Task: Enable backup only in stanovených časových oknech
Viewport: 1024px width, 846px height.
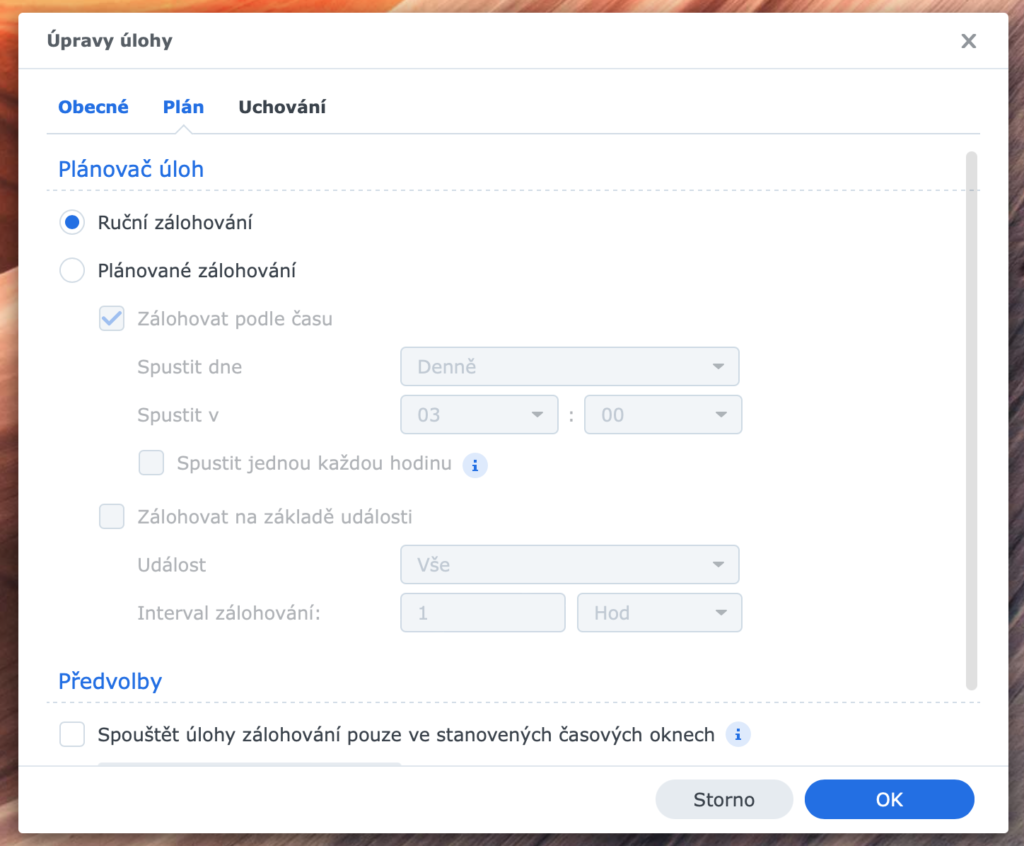Action: (x=72, y=734)
